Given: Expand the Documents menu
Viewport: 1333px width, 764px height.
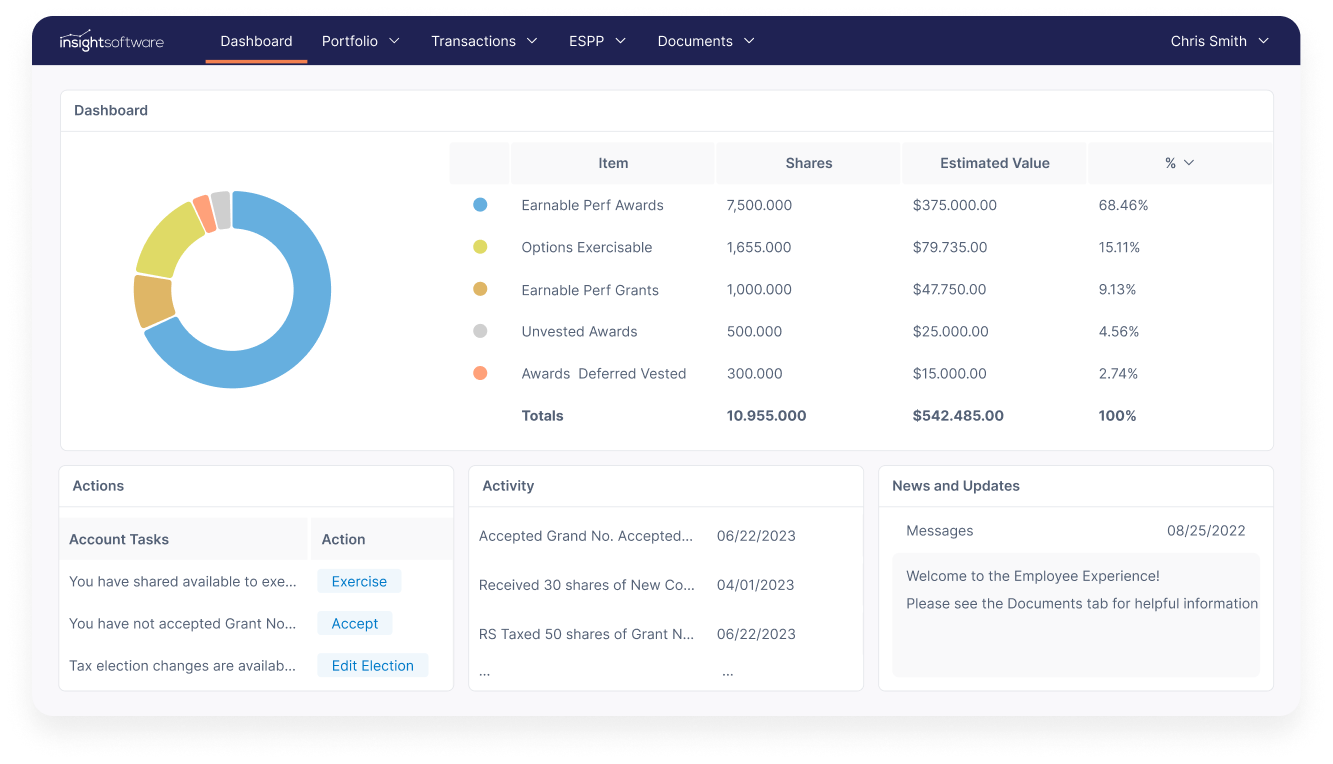Looking at the screenshot, I should [705, 41].
